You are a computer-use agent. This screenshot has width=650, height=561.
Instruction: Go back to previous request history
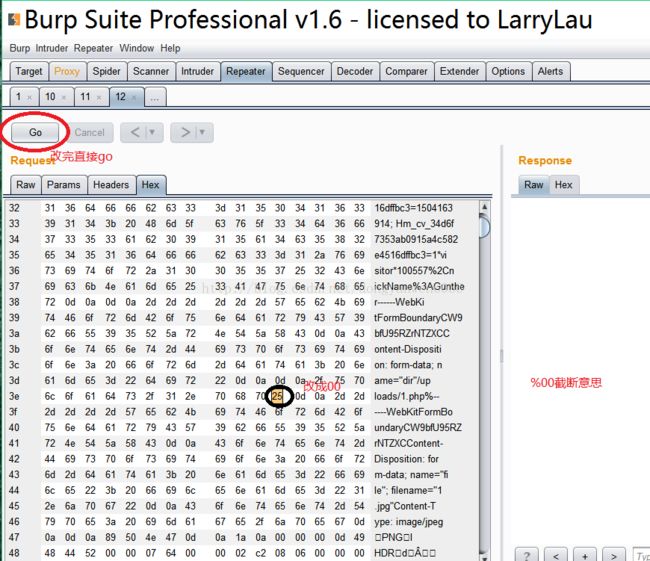pos(135,133)
